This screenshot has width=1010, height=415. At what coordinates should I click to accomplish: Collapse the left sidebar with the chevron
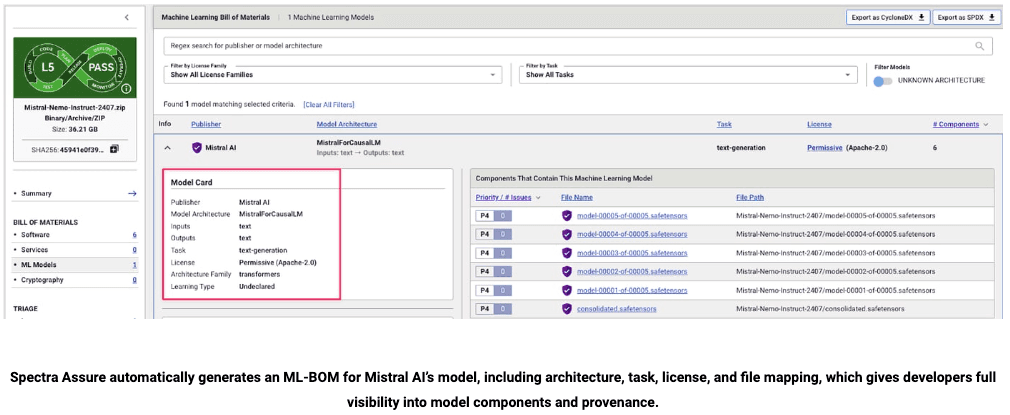pos(126,17)
